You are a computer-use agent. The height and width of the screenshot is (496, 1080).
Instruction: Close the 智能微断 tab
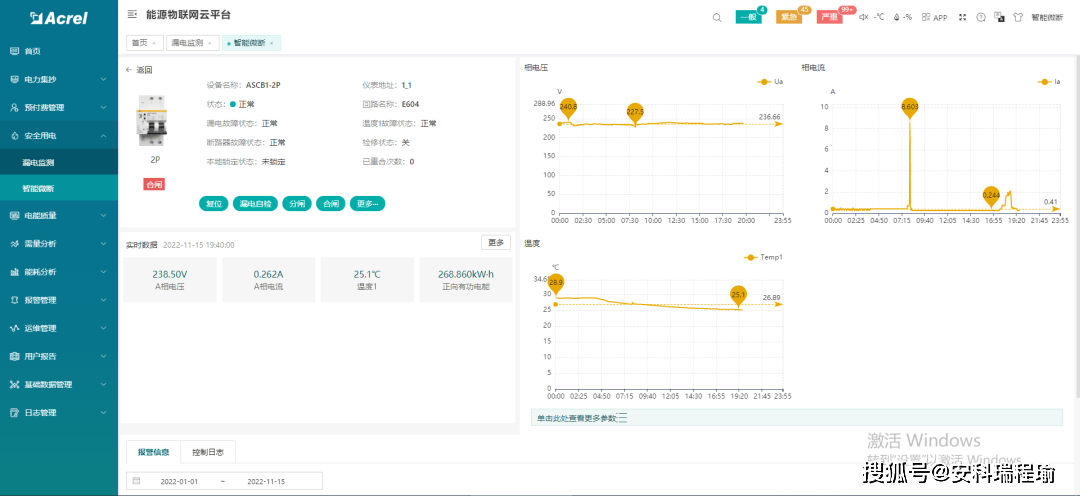point(271,43)
